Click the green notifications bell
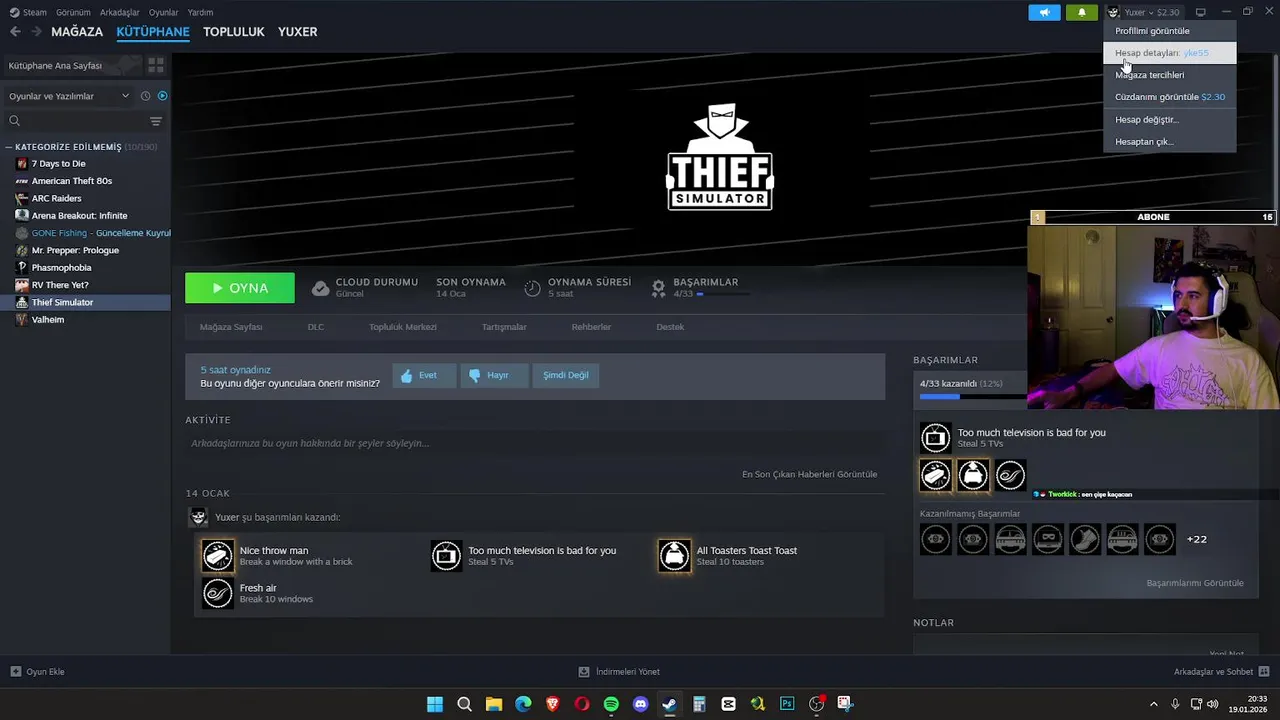The width and height of the screenshot is (1280, 720). click(1081, 12)
